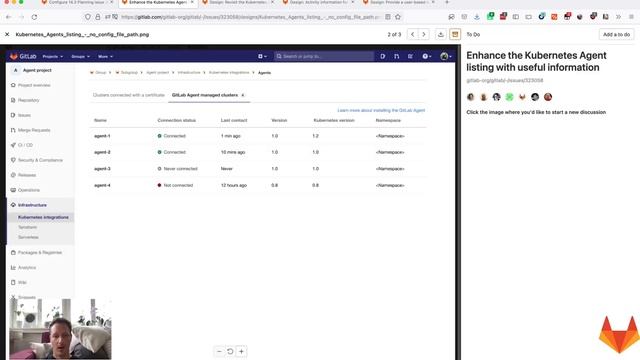This screenshot has height=360, width=640.
Task: Go back in browser history
Action: click(9, 17)
